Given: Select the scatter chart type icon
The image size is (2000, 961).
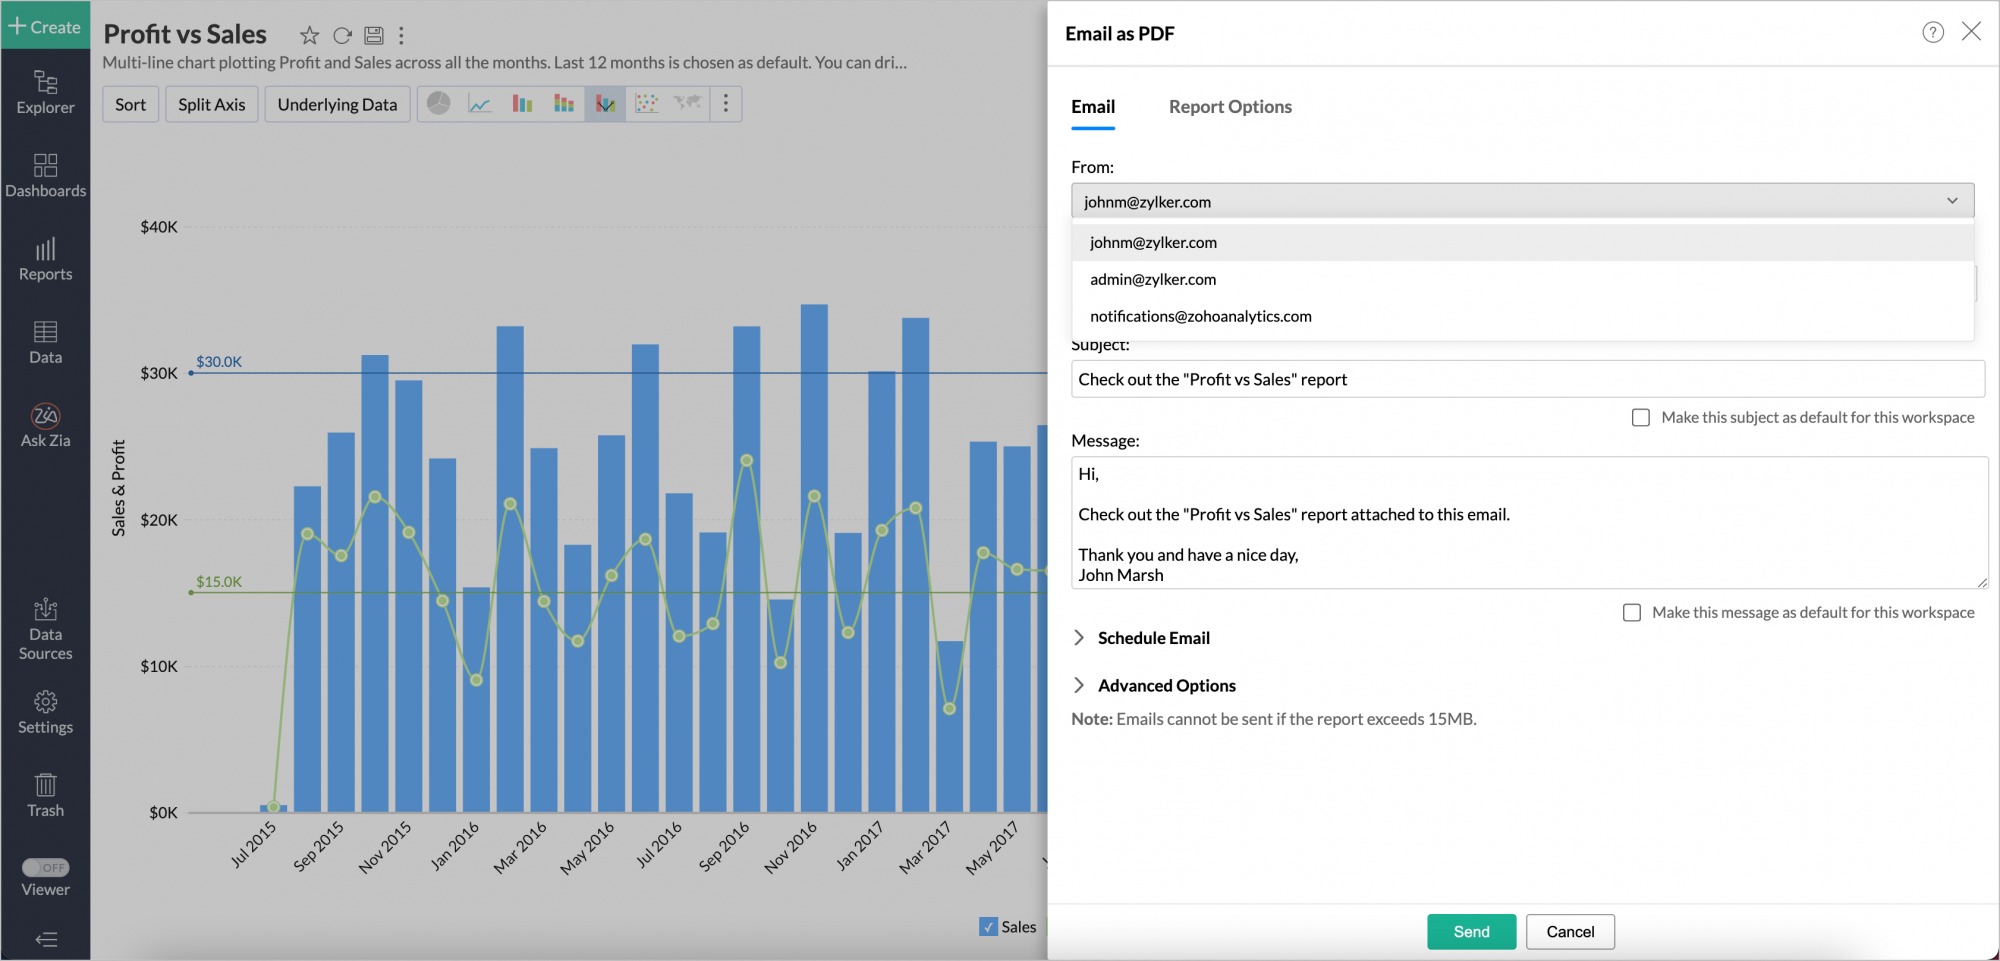Looking at the screenshot, I should 646,103.
